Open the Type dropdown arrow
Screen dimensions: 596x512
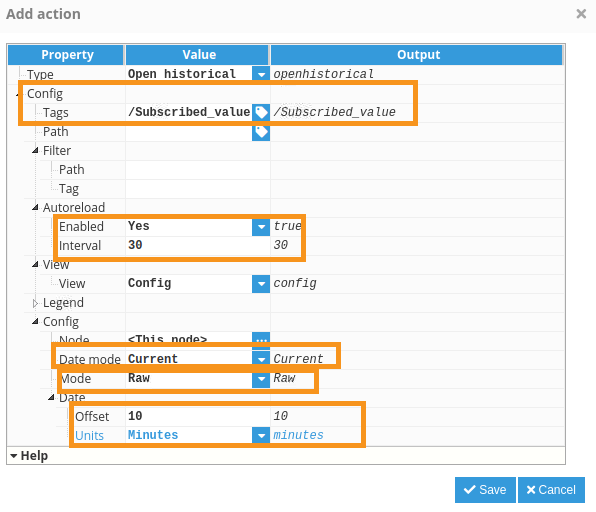[x=261, y=74]
